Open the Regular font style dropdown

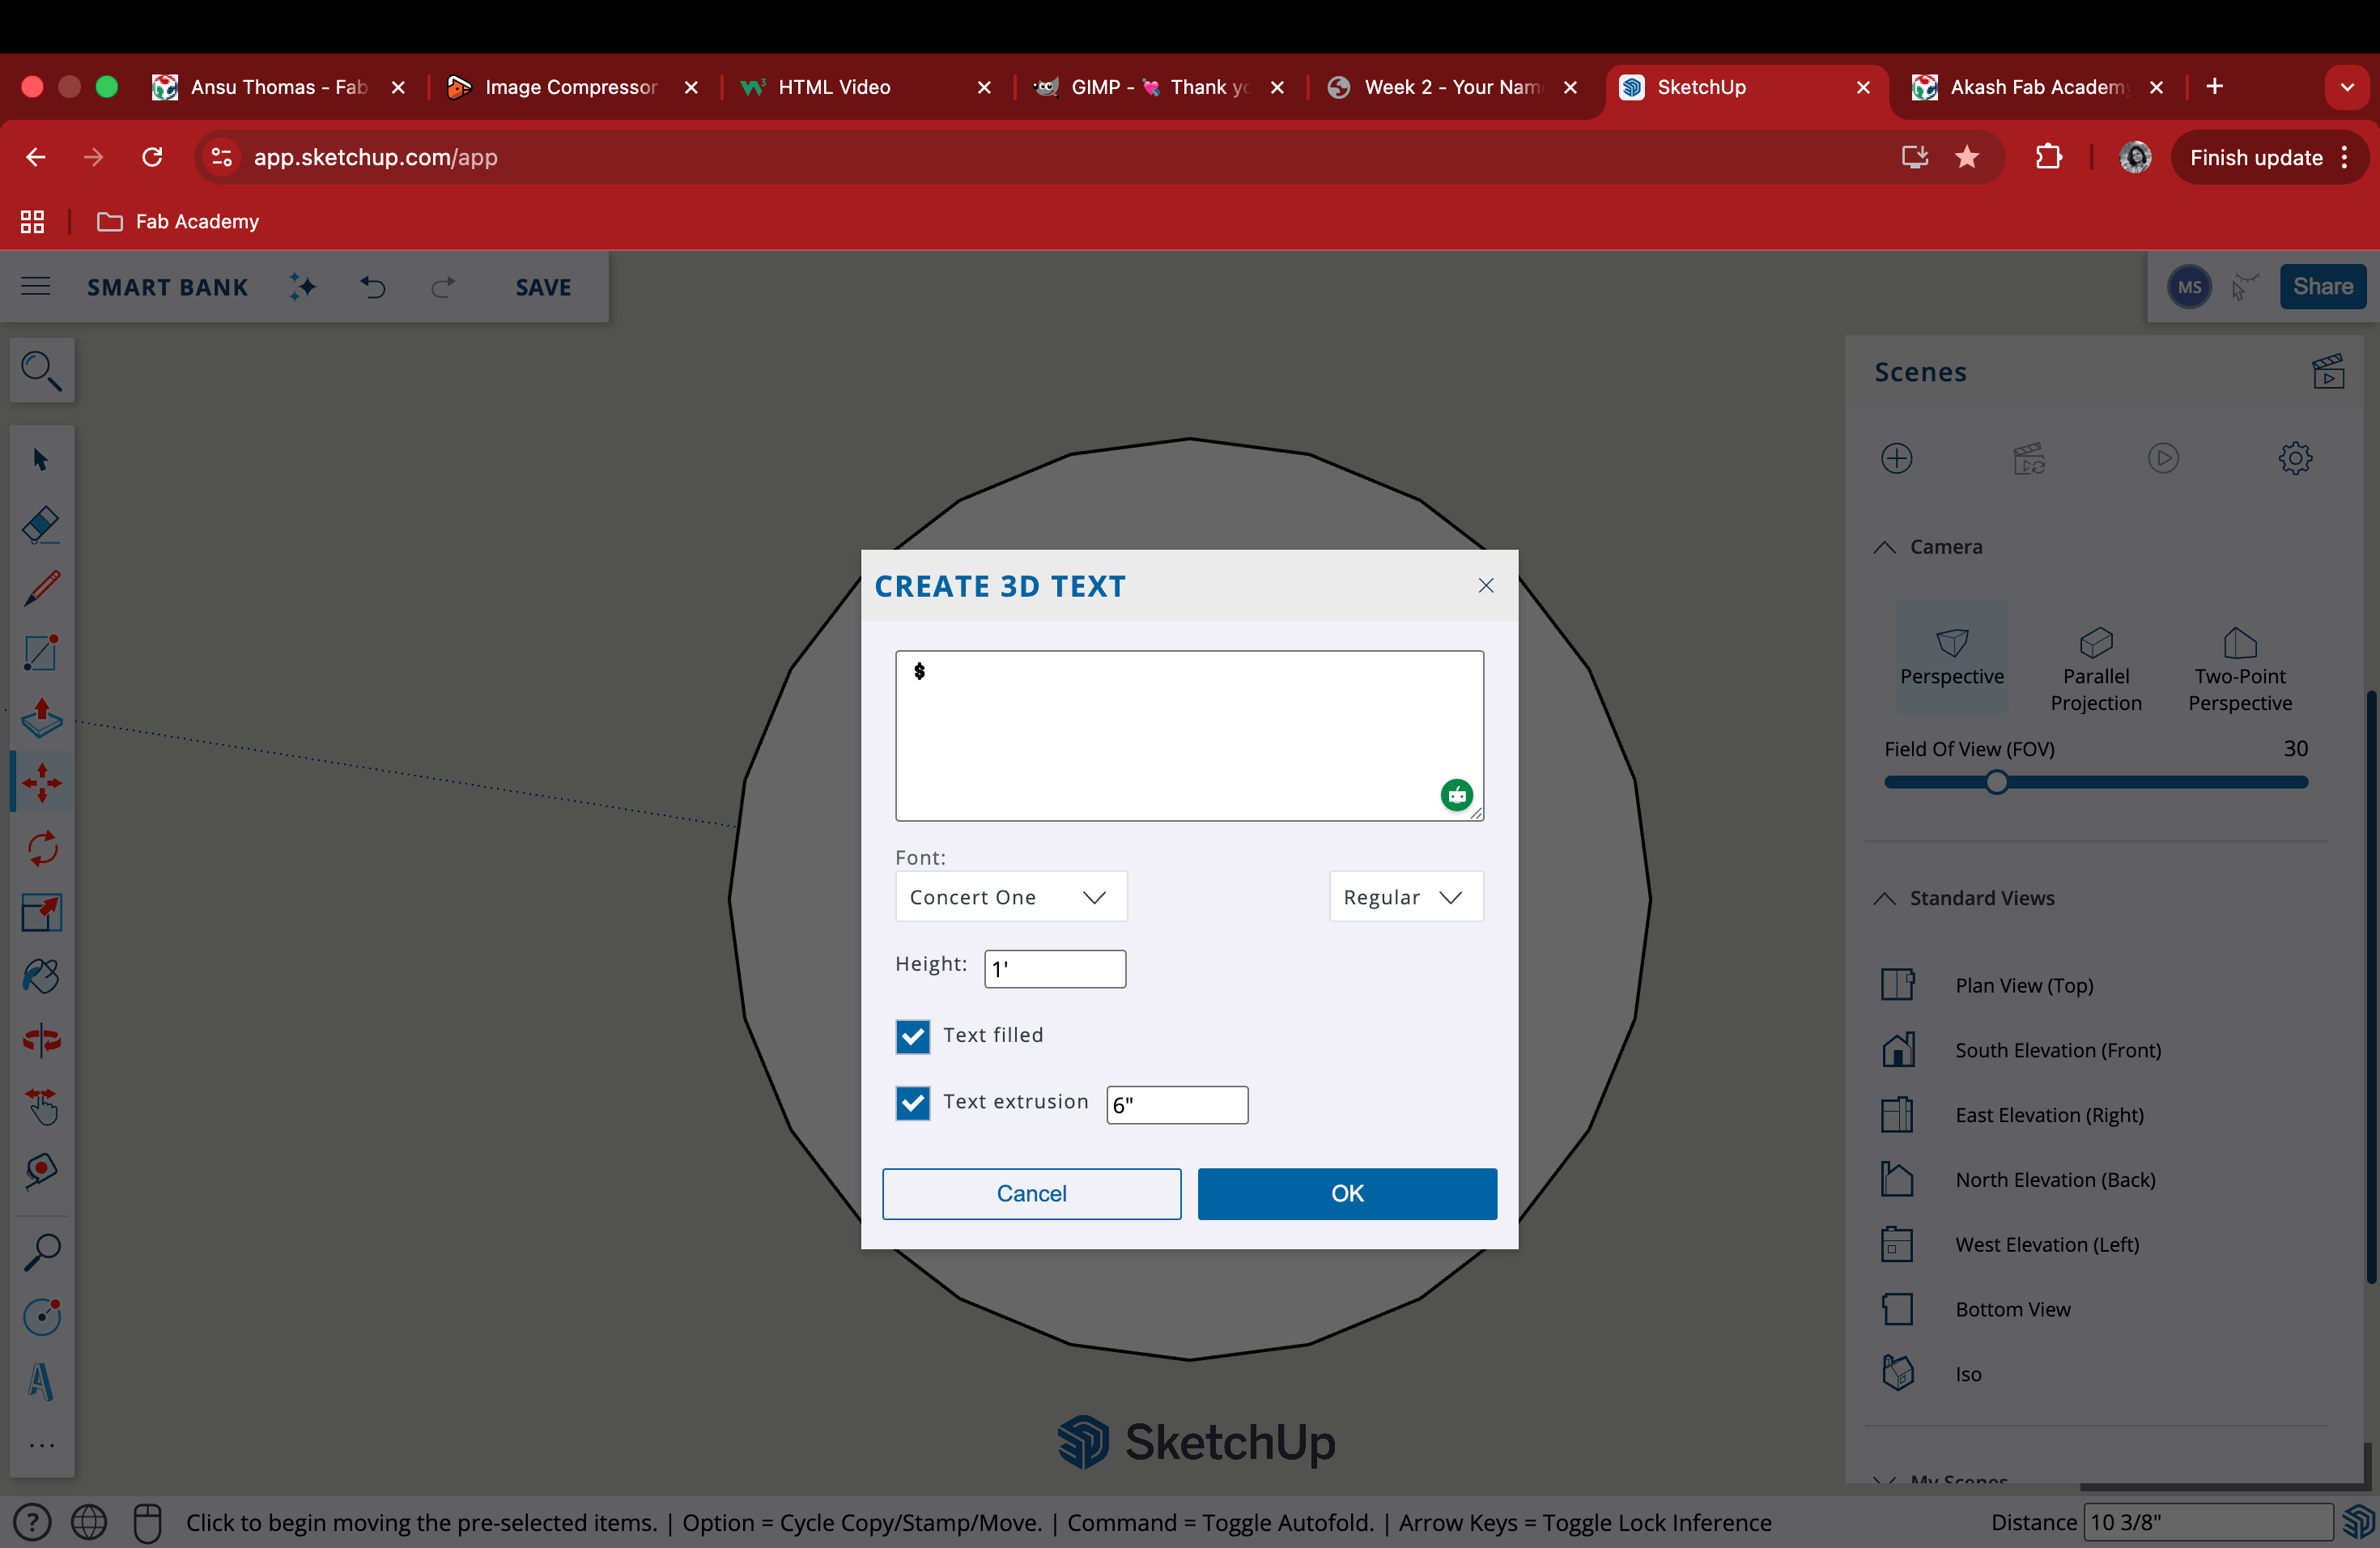coord(1404,897)
